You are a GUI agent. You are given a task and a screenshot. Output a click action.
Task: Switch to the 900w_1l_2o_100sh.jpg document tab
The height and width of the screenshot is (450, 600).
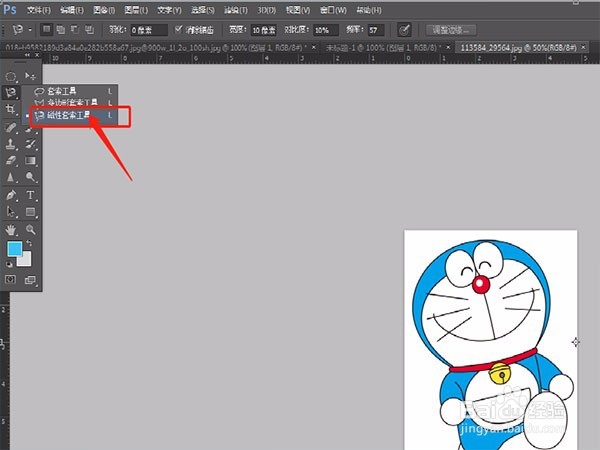pos(154,47)
